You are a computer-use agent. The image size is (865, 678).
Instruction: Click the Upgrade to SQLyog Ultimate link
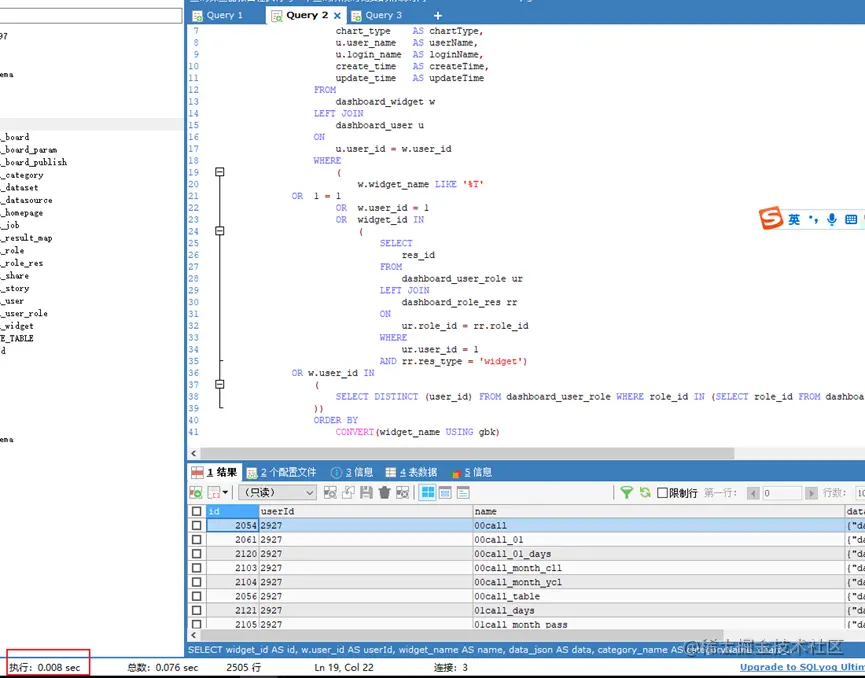(801, 667)
